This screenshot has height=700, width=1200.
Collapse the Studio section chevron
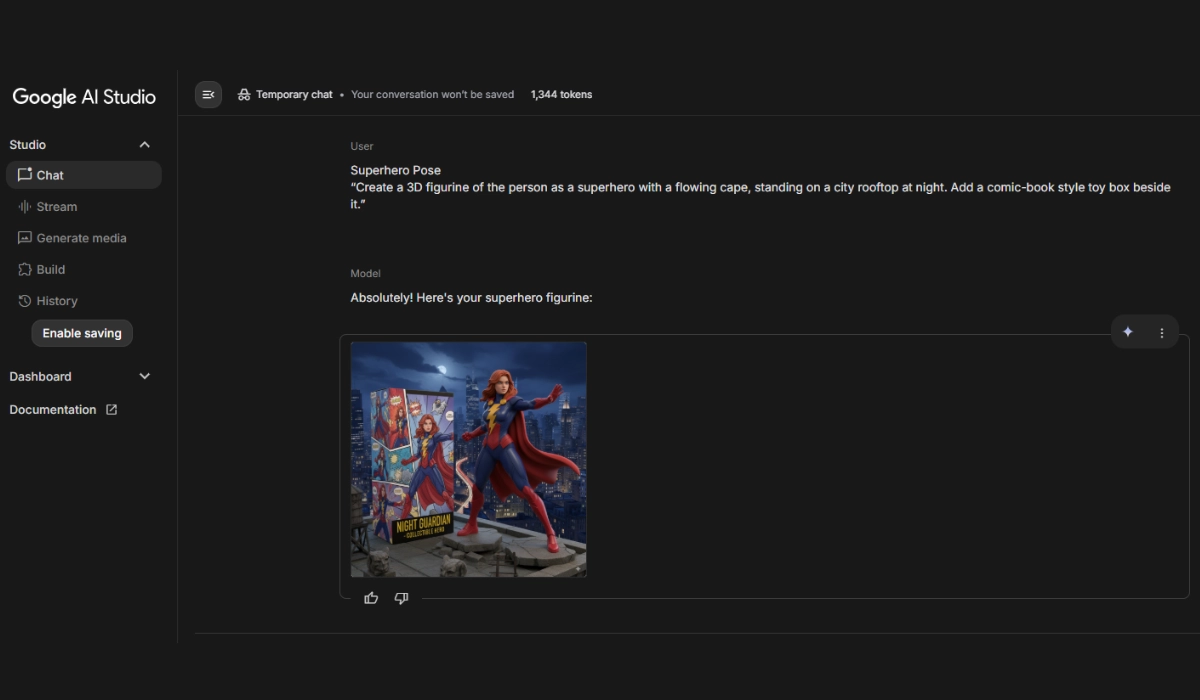tap(144, 145)
